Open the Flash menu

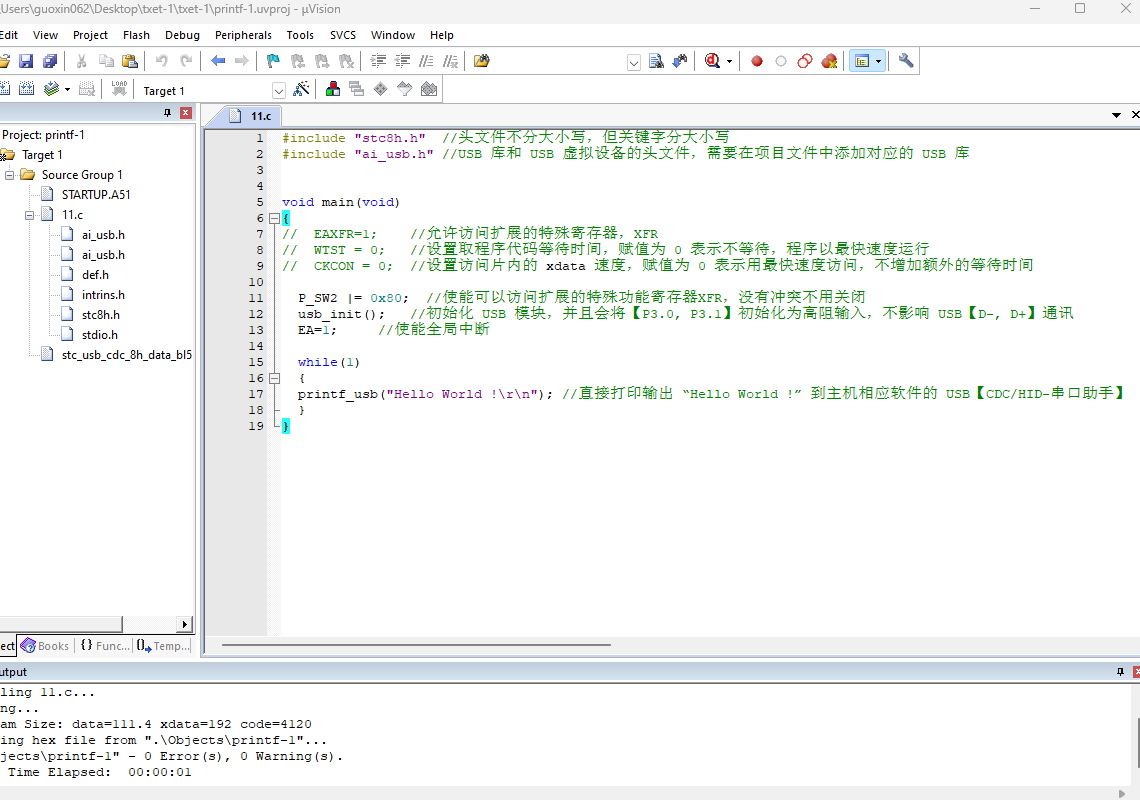point(136,35)
